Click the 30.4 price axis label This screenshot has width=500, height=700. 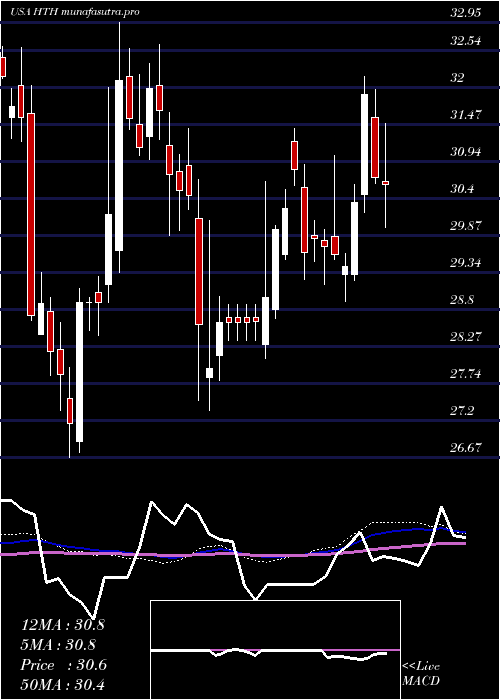pyautogui.click(x=462, y=189)
